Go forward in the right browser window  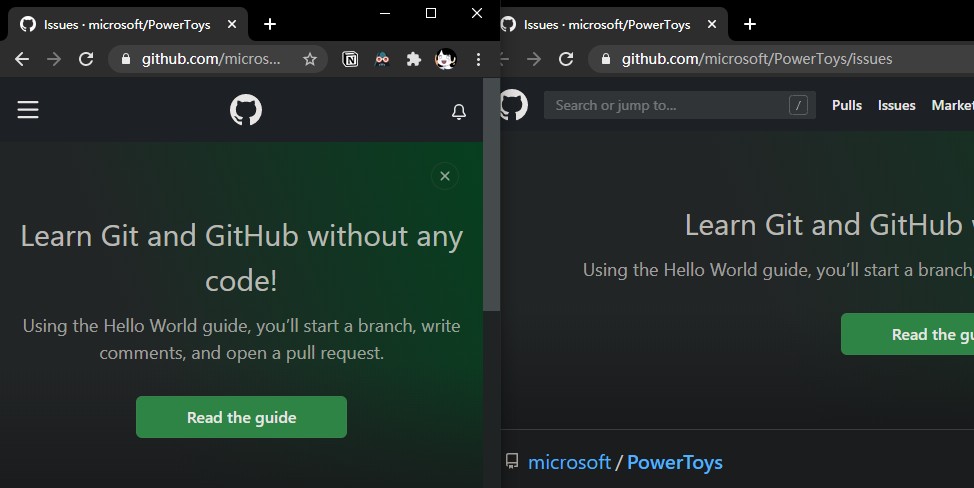534,59
